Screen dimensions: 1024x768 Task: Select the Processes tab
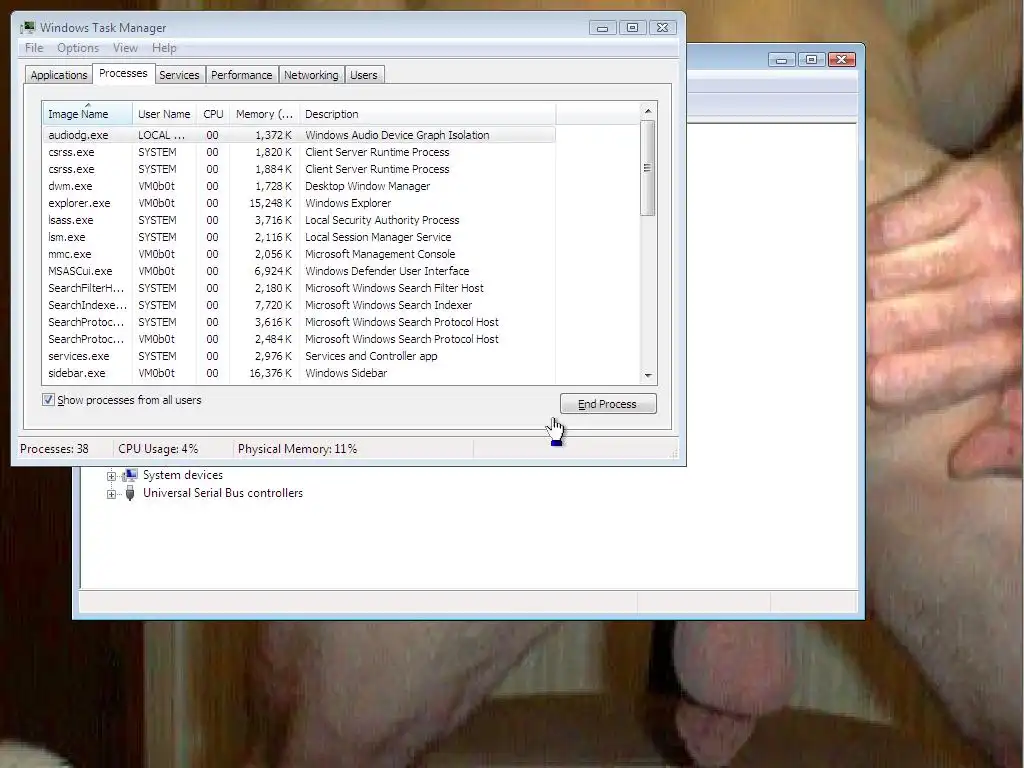tap(123, 73)
